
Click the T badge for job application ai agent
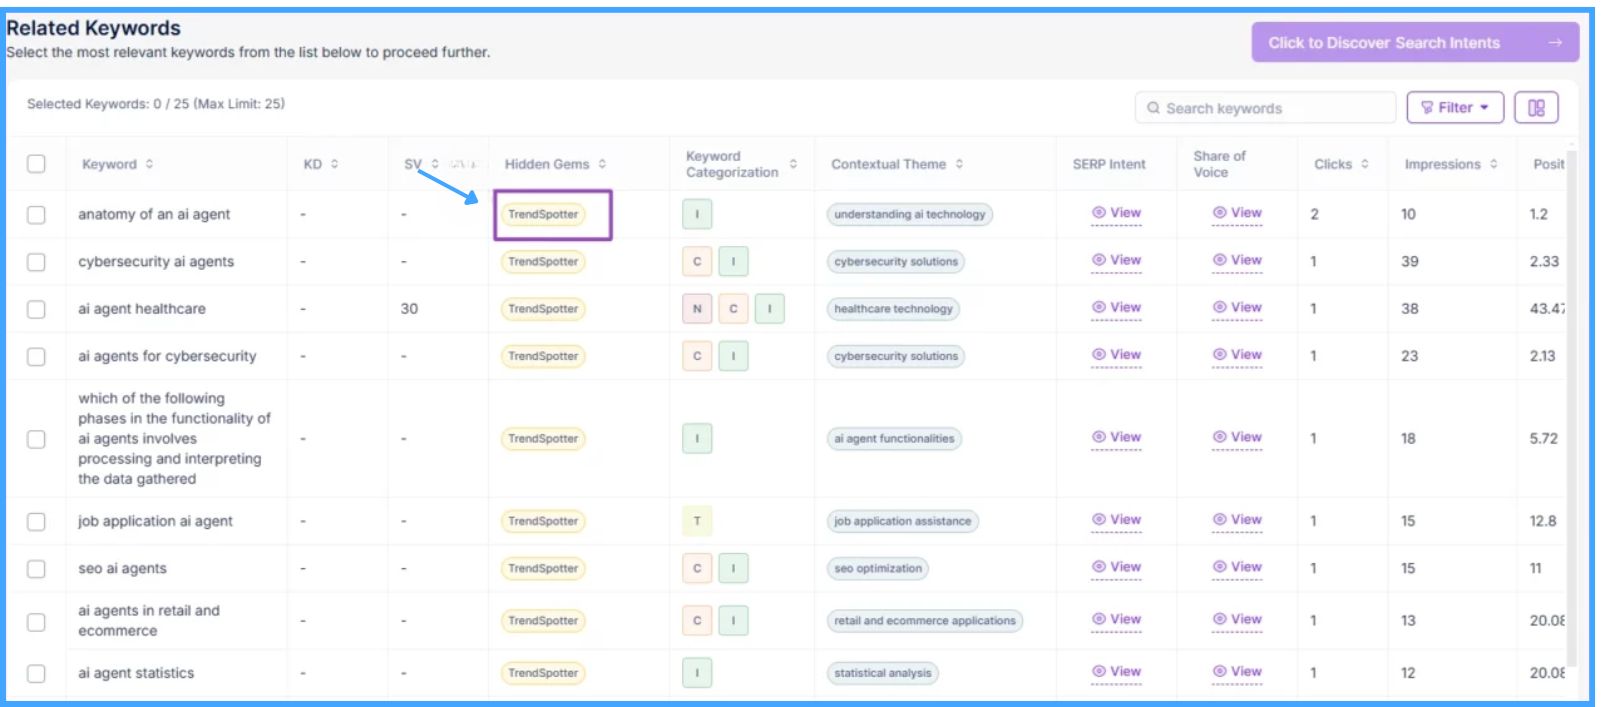[x=697, y=521]
